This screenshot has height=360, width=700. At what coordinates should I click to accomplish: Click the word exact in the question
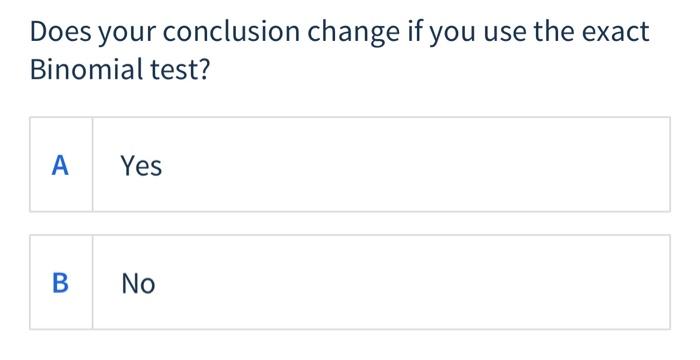pyautogui.click(x=612, y=31)
